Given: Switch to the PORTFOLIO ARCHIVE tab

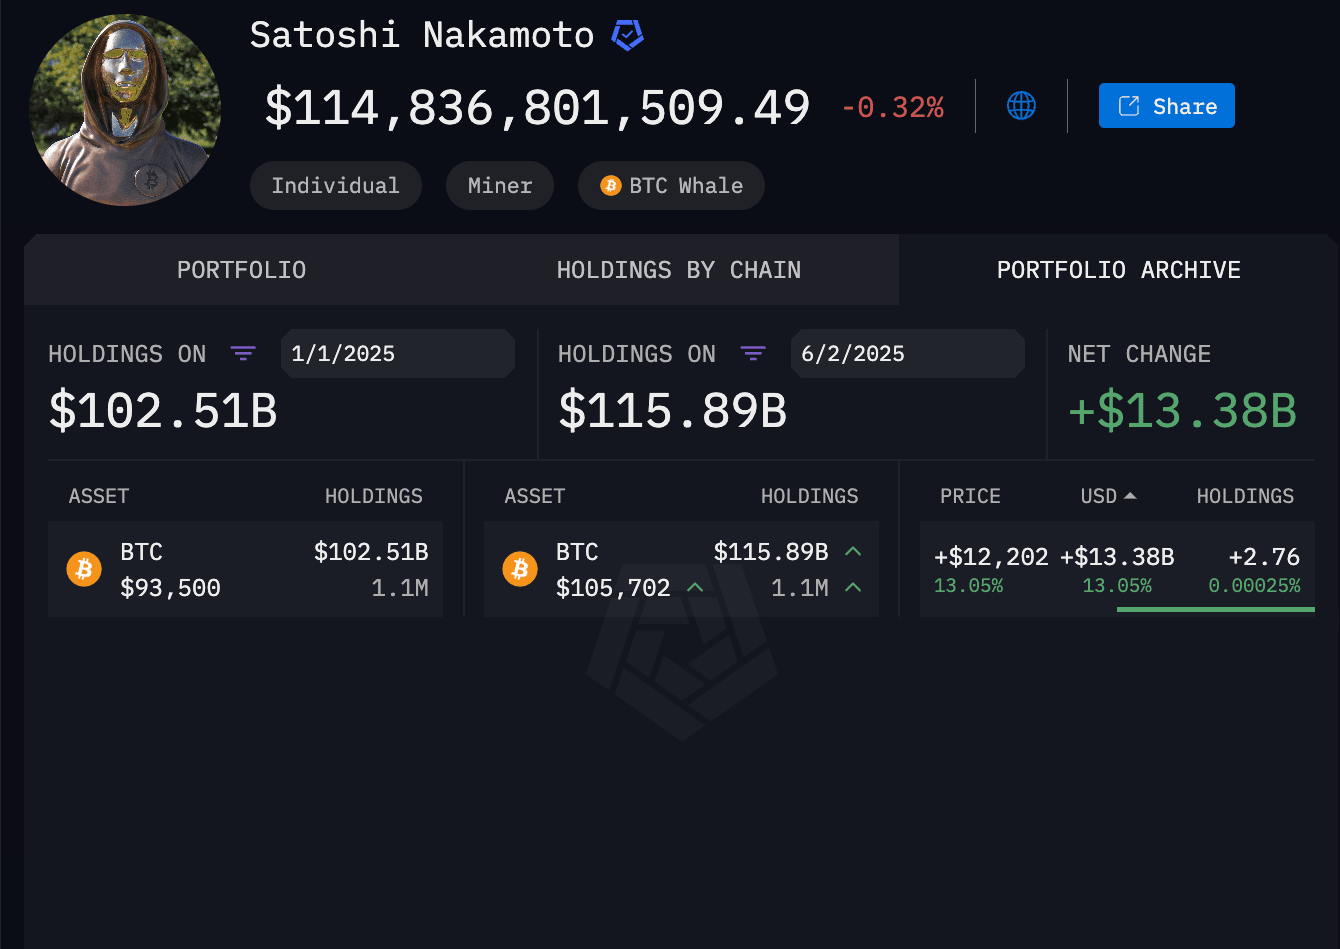Looking at the screenshot, I should pyautogui.click(x=1119, y=270).
